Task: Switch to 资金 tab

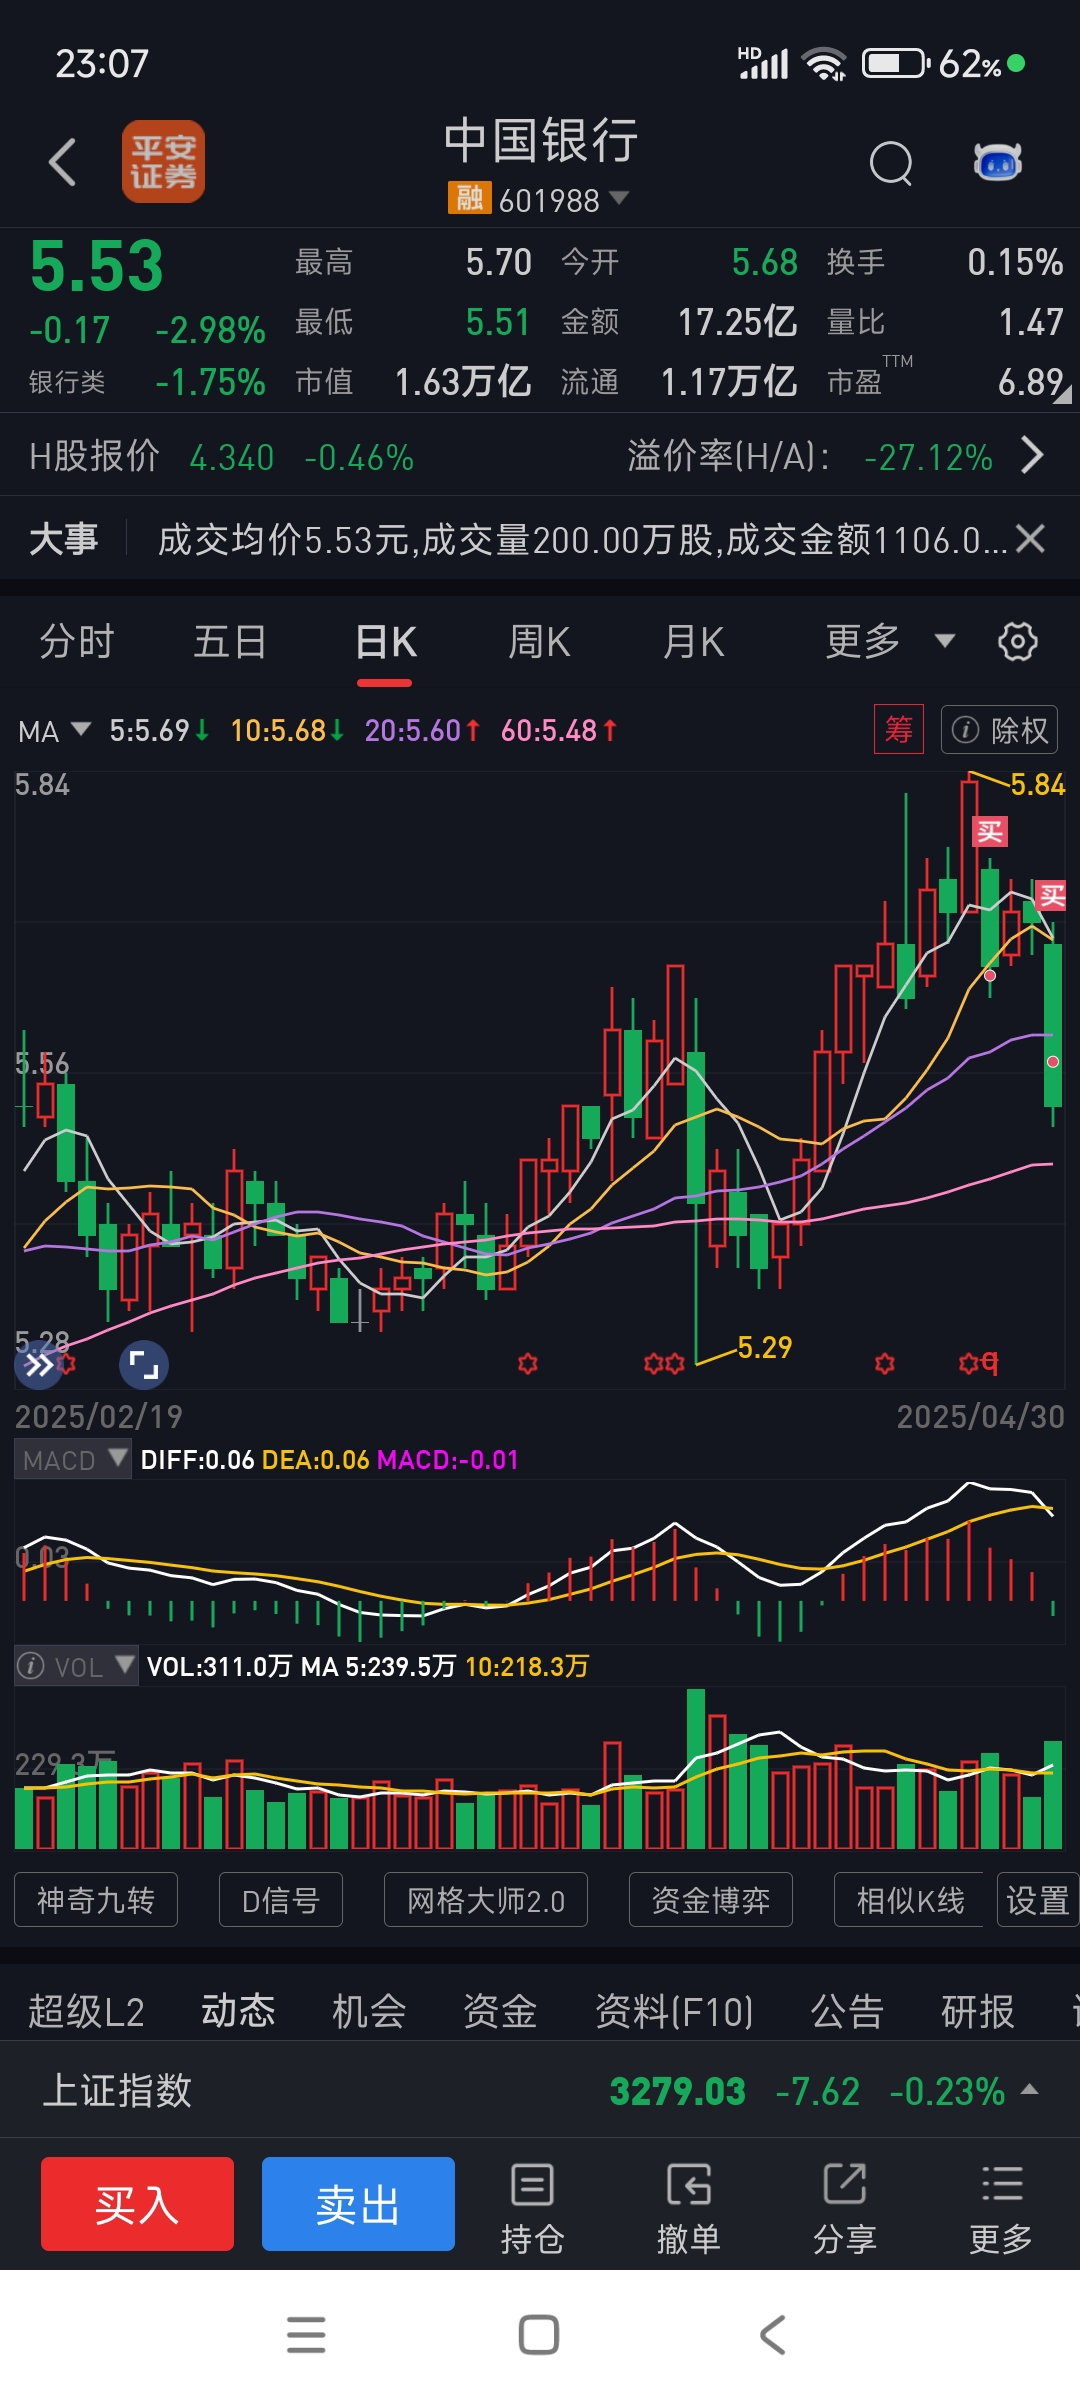Action: [x=500, y=2011]
